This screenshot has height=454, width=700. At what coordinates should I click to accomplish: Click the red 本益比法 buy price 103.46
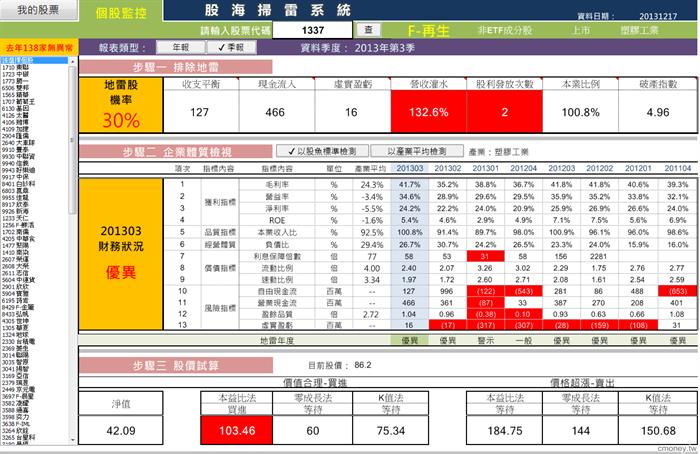point(237,430)
